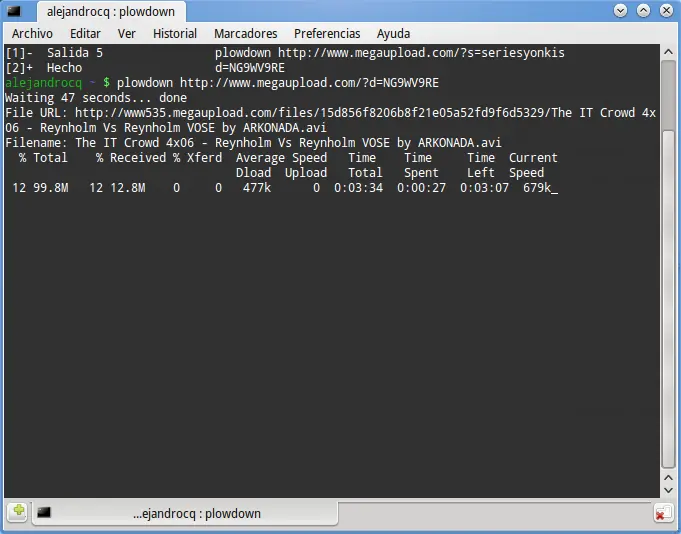This screenshot has width=681, height=534.
Task: Click the 'Filename:' label
Action: pos(36,143)
